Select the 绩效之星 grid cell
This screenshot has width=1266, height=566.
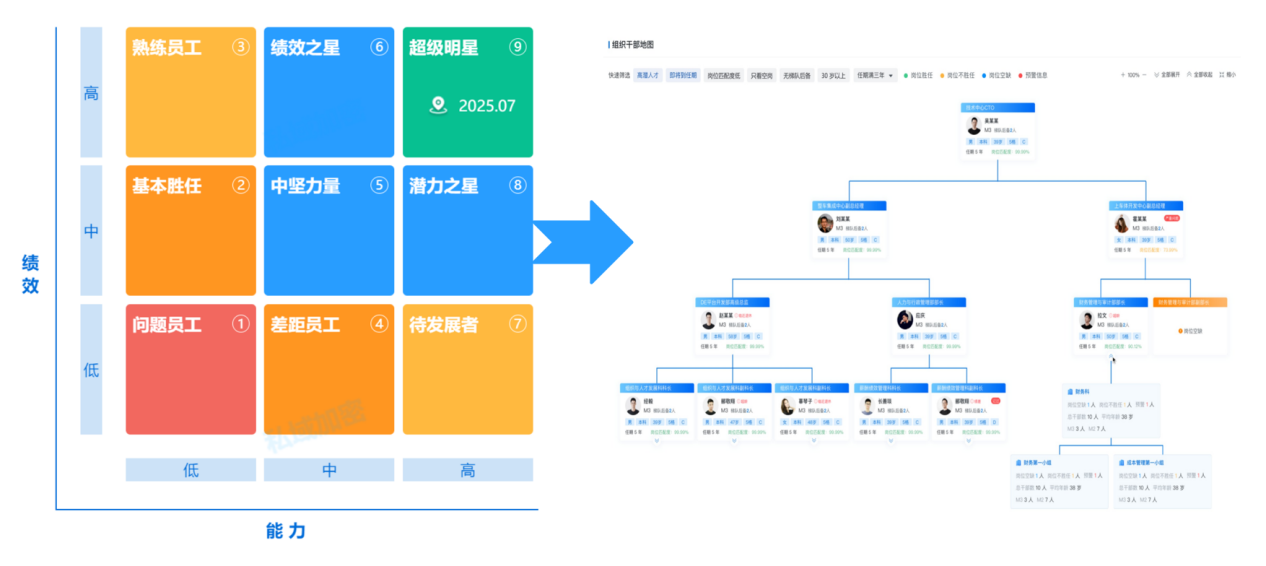click(x=329, y=92)
